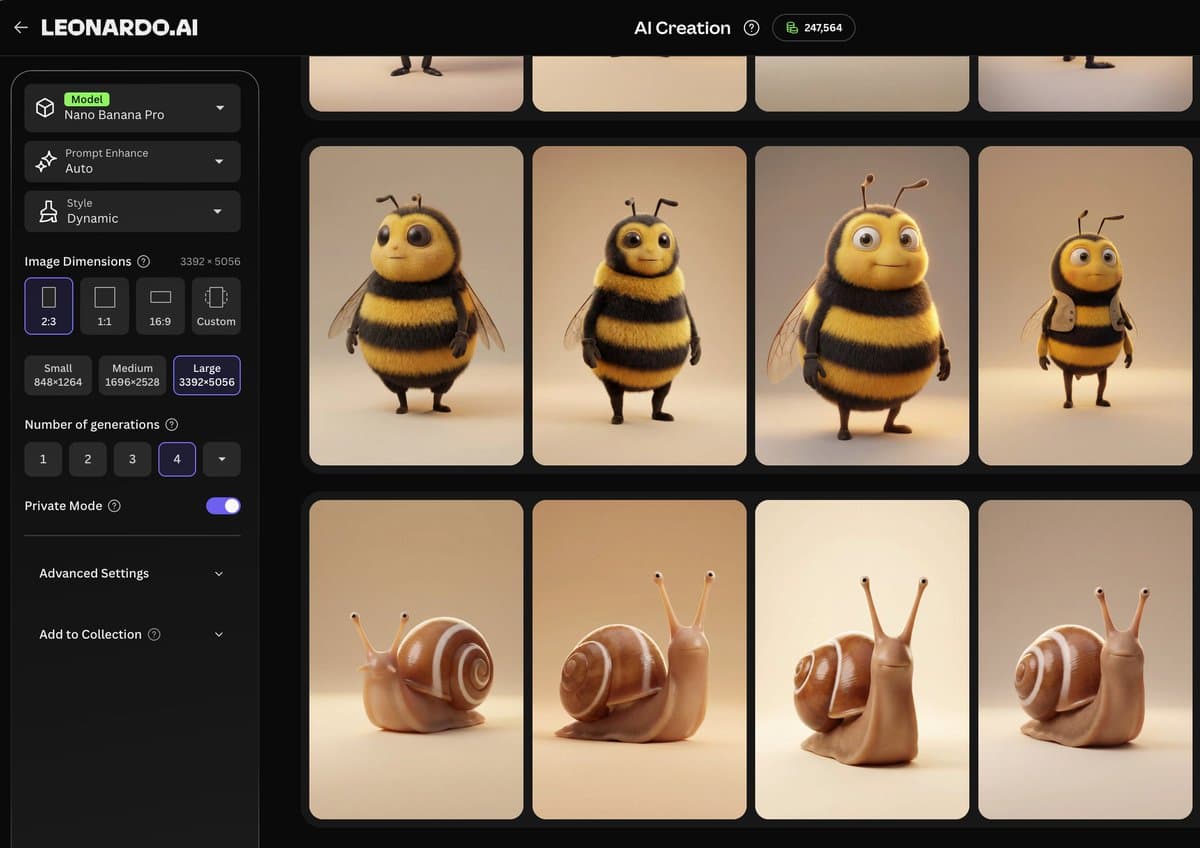
Task: Click the Model cube icon
Action: point(44,107)
